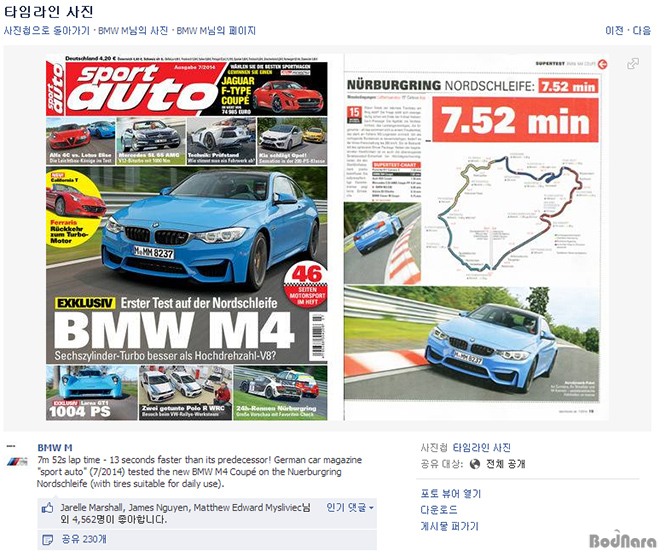The image size is (660, 551).
Task: Click the 타임라인 사진 page heading
Action: 48,11
